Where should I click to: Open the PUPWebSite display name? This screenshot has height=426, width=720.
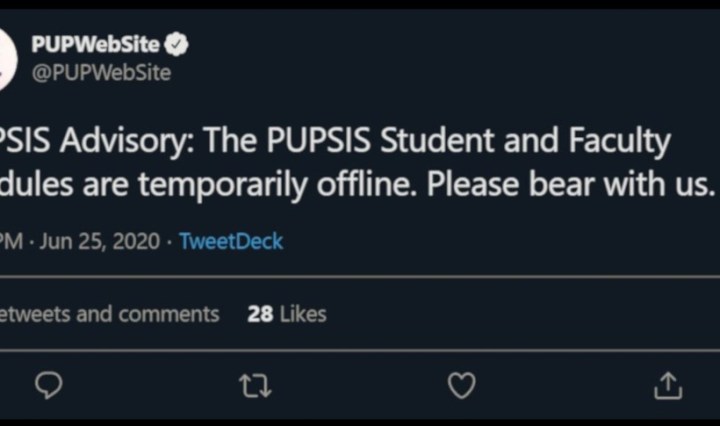[x=97, y=45]
